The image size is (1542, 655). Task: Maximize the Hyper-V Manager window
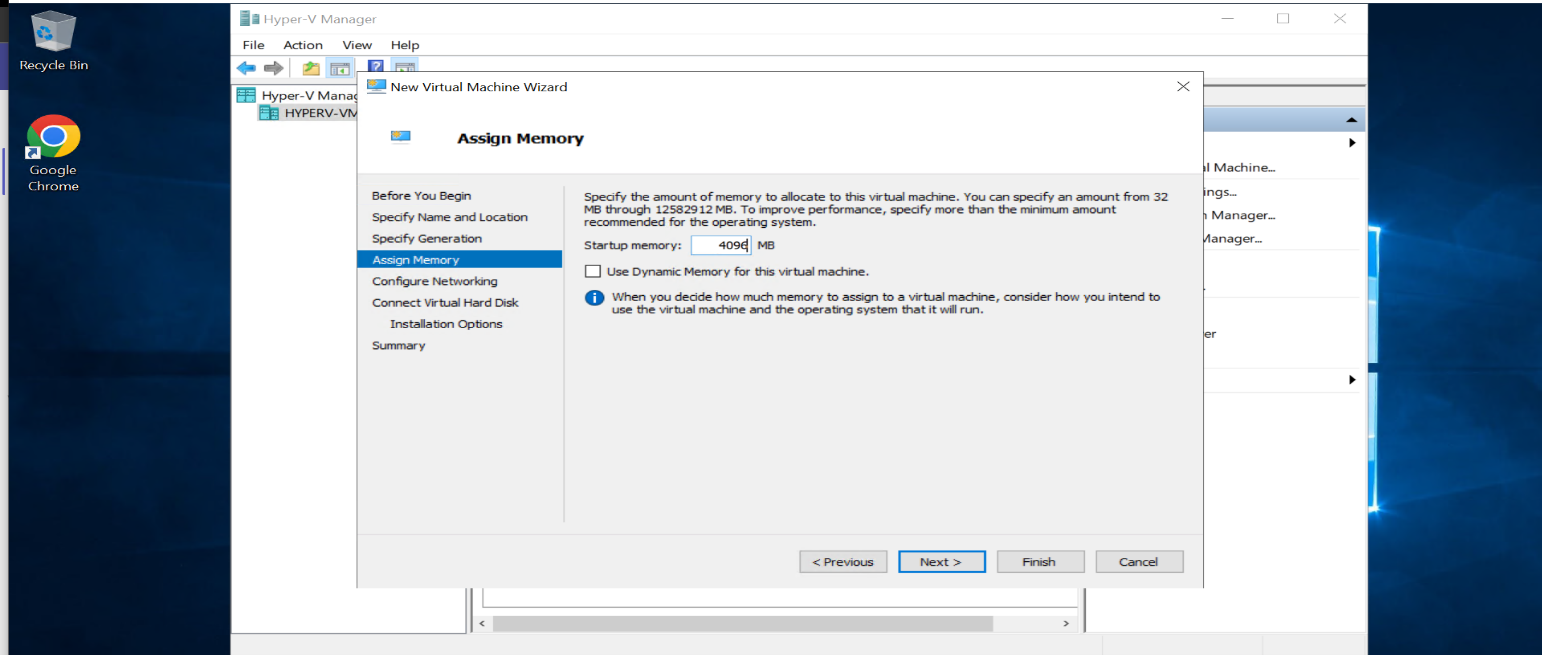click(1283, 18)
